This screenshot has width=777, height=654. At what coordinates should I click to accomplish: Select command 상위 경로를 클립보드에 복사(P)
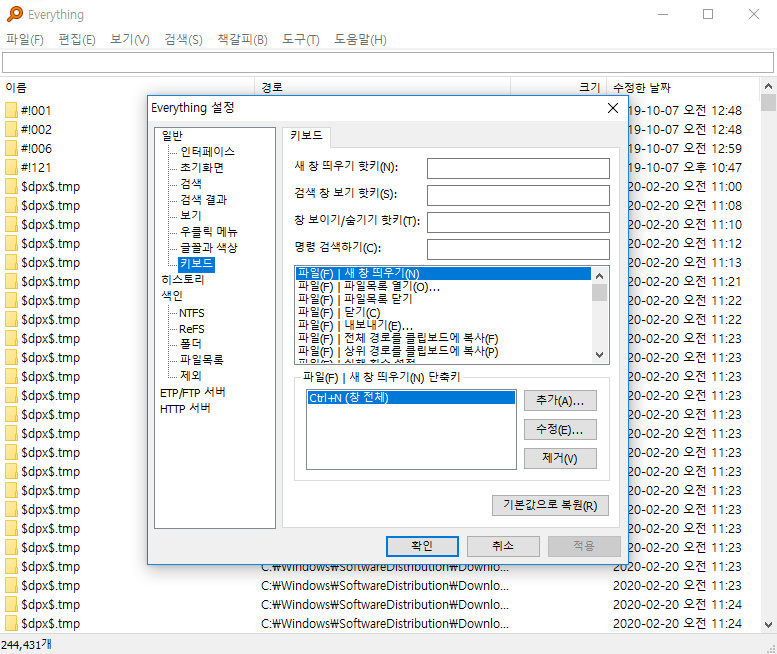pos(443,351)
